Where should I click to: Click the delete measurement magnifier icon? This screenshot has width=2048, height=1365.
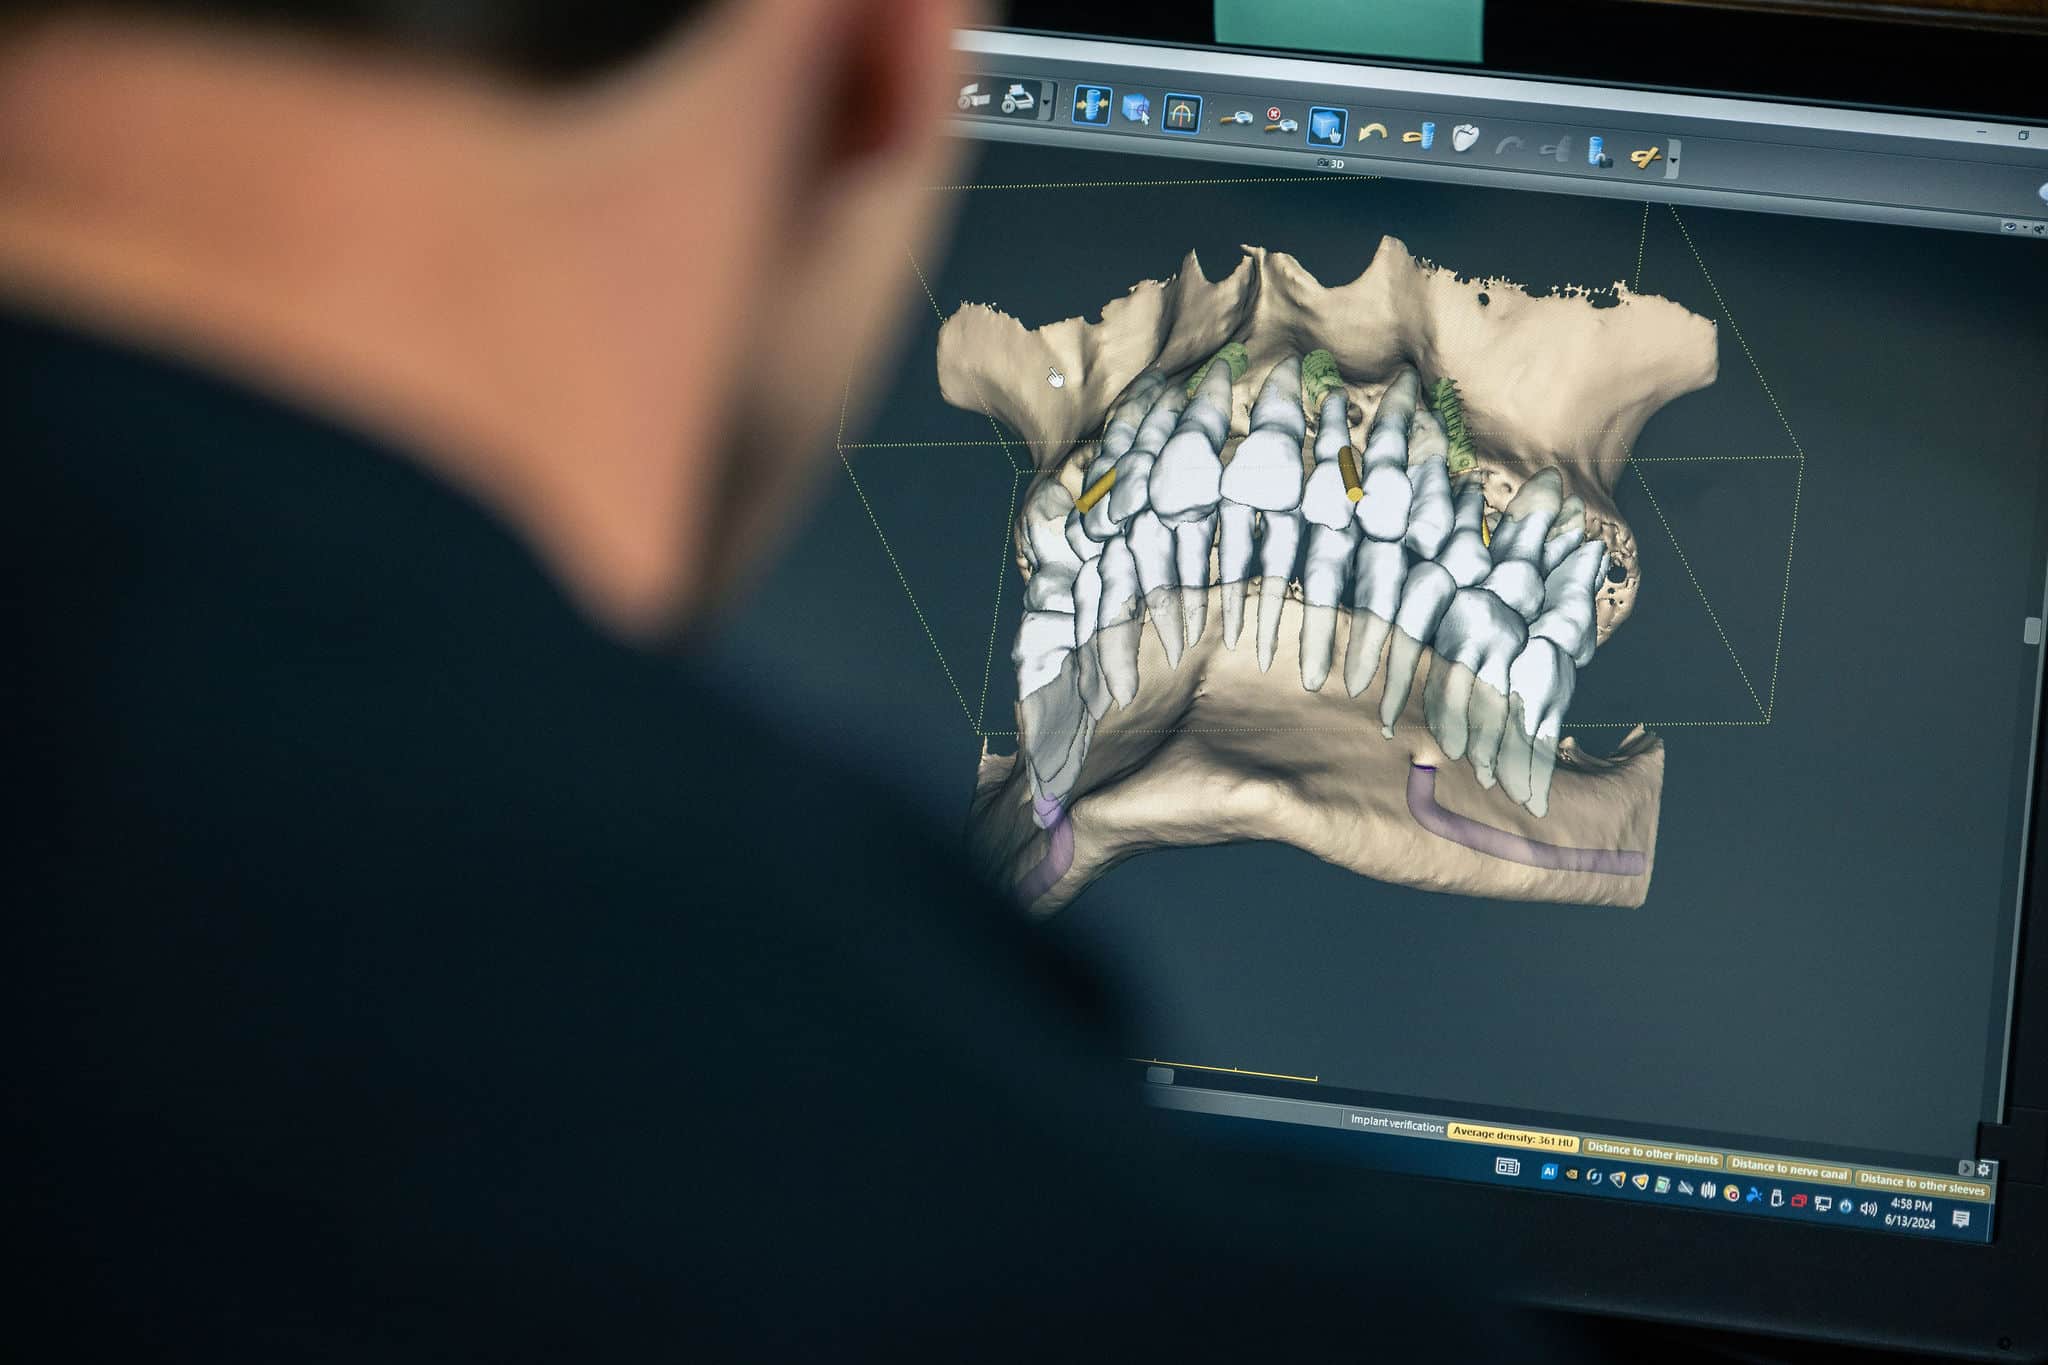click(x=1279, y=122)
